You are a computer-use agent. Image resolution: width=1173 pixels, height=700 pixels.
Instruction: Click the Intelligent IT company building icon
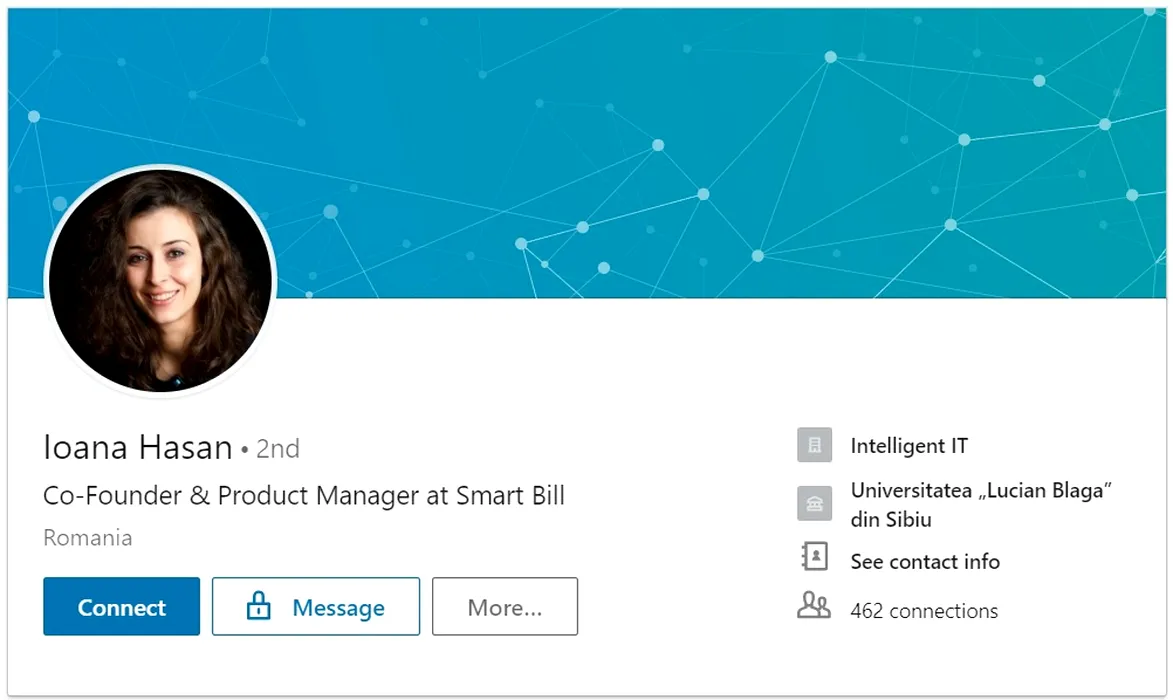[x=814, y=445]
